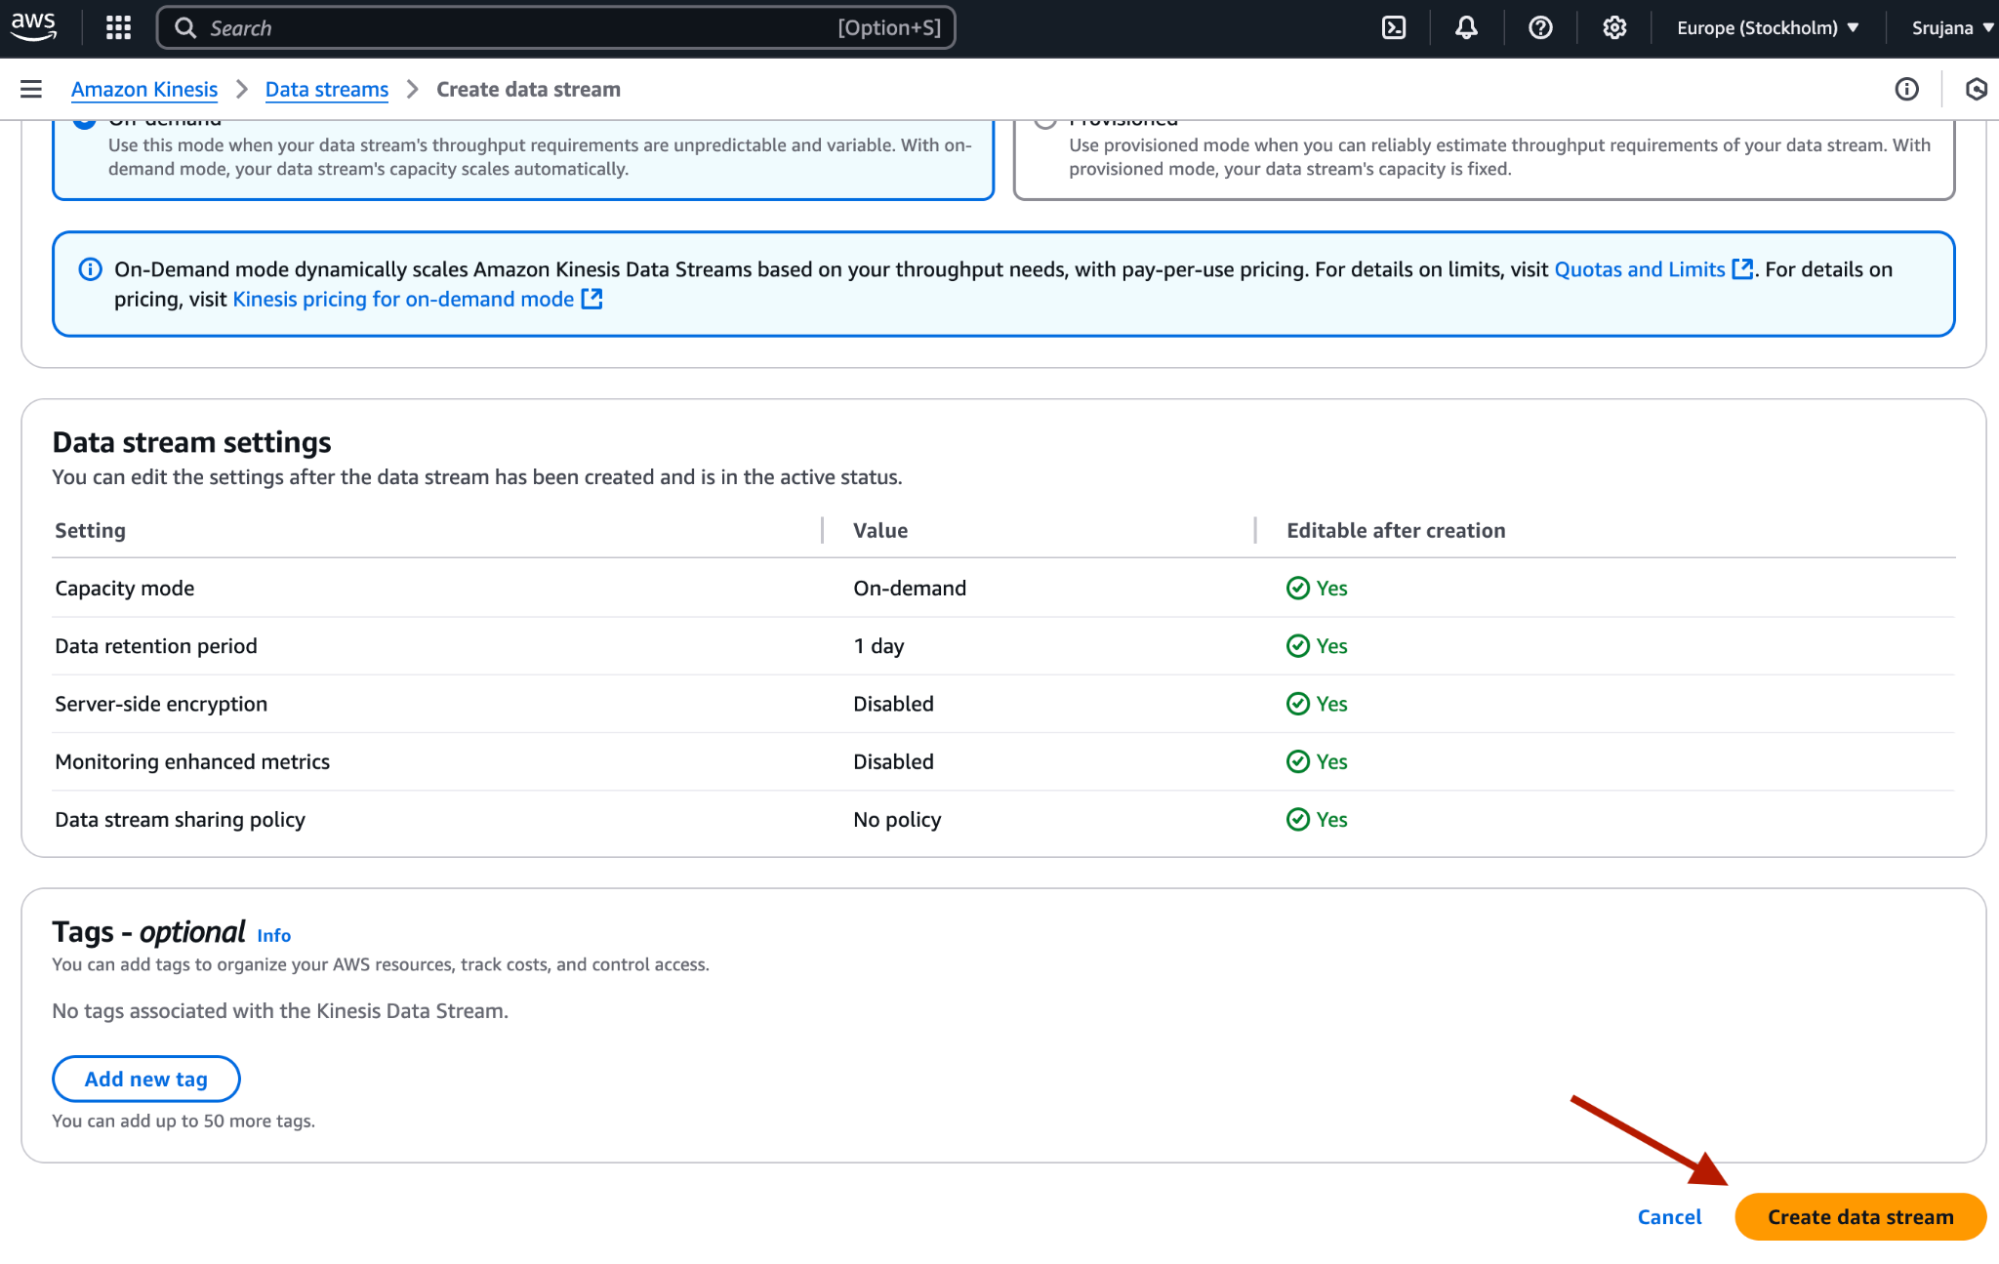Screen dimensions: 1999x1264
Task: Open the help question mark menu
Action: tap(1540, 28)
